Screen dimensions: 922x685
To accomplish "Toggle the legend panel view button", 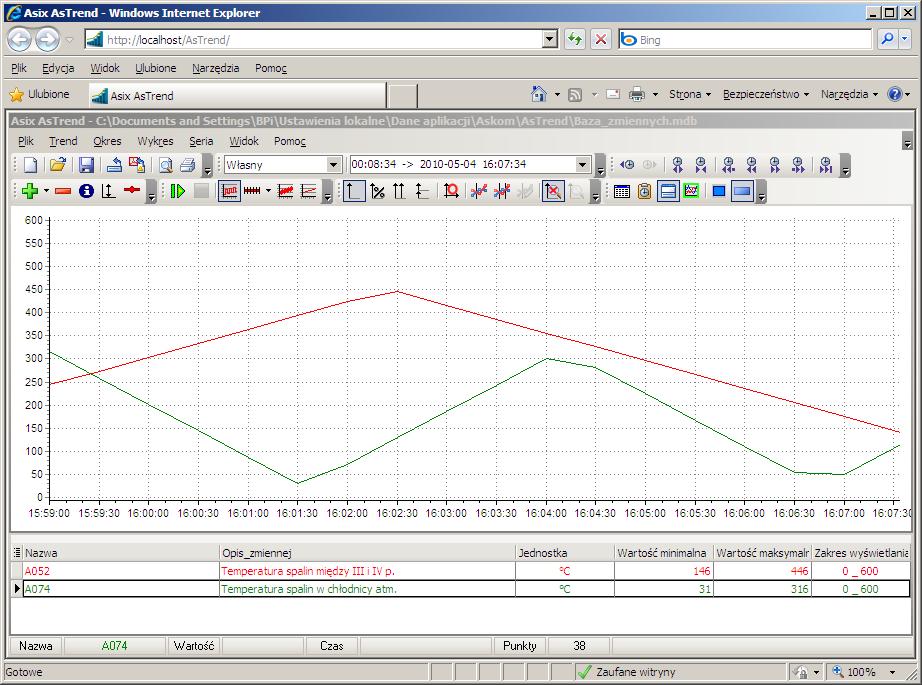I will pyautogui.click(x=668, y=191).
